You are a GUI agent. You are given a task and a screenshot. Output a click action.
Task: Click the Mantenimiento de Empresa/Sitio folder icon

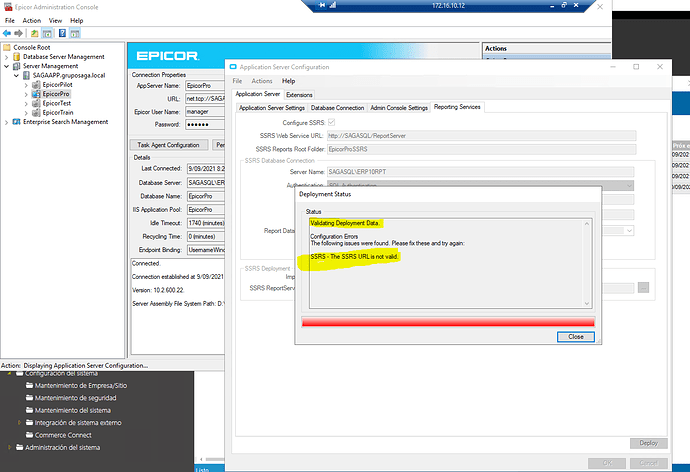[29, 385]
